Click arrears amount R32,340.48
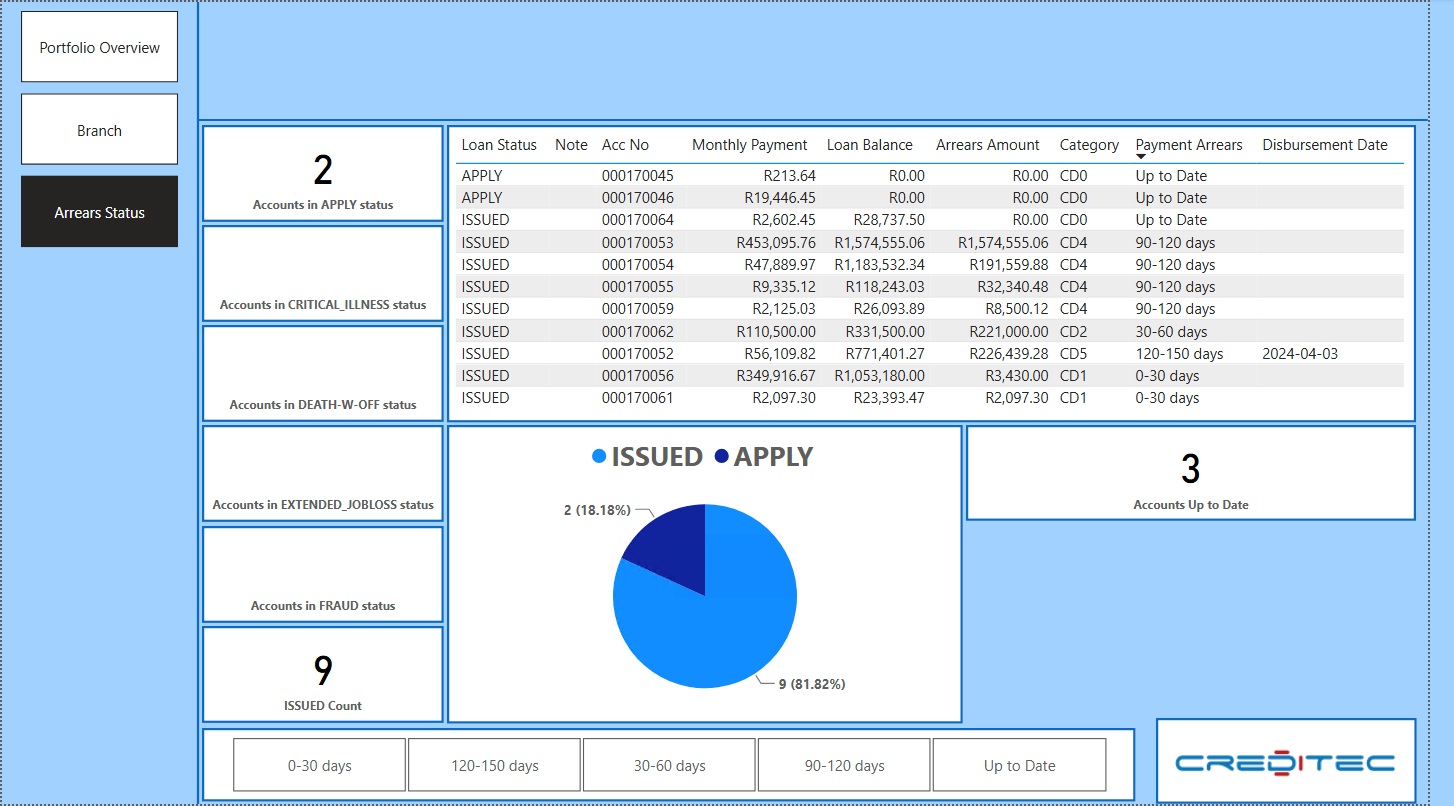This screenshot has height=806, width=1454. (1013, 287)
